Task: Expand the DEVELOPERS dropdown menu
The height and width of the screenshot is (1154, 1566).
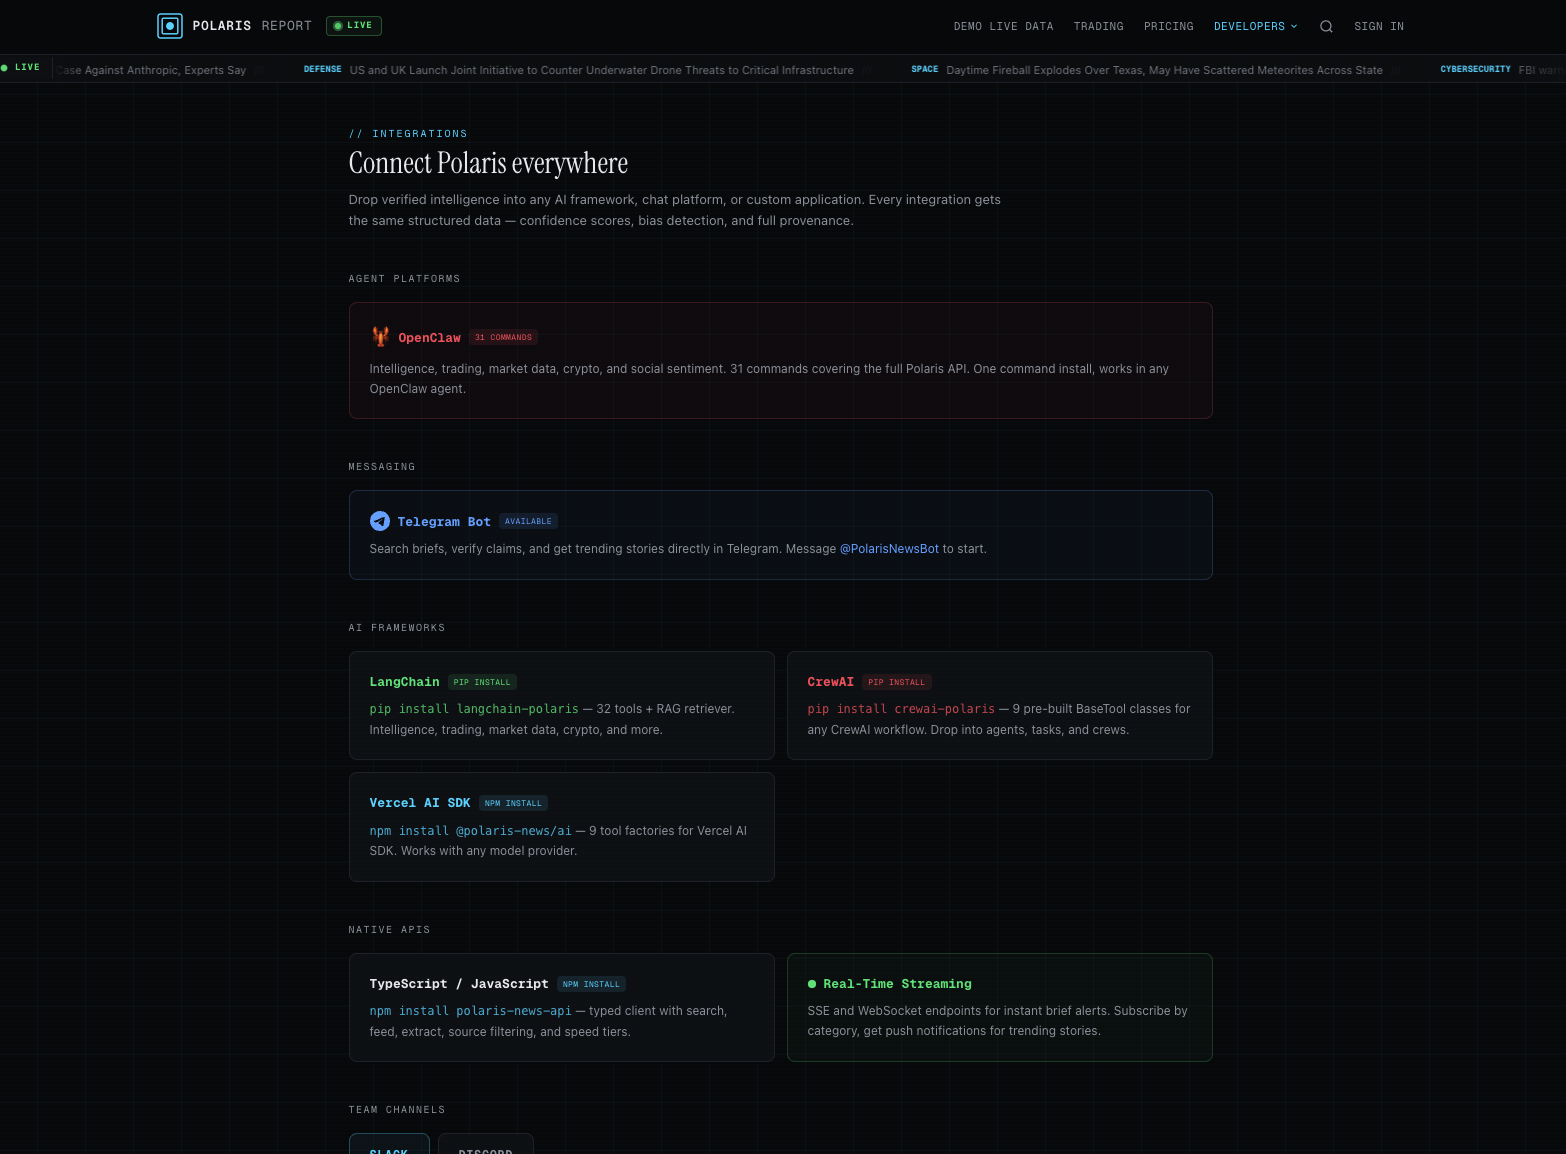Action: 1255,26
